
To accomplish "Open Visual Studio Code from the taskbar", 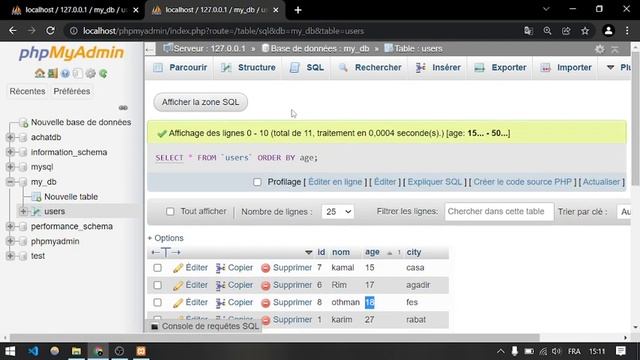I will [33, 351].
